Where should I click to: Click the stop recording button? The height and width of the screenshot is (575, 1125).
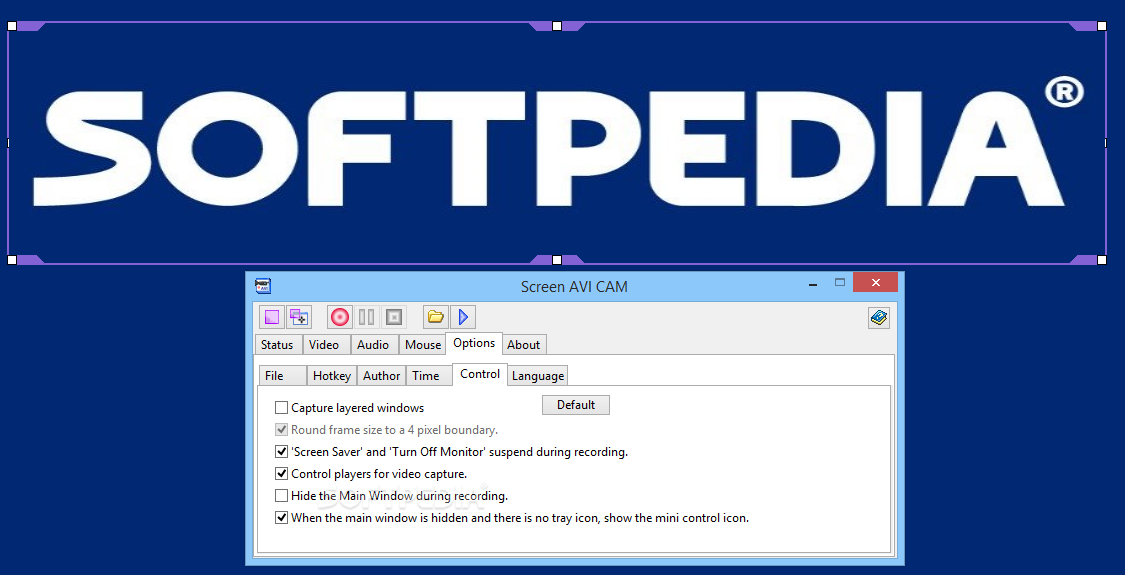(393, 317)
